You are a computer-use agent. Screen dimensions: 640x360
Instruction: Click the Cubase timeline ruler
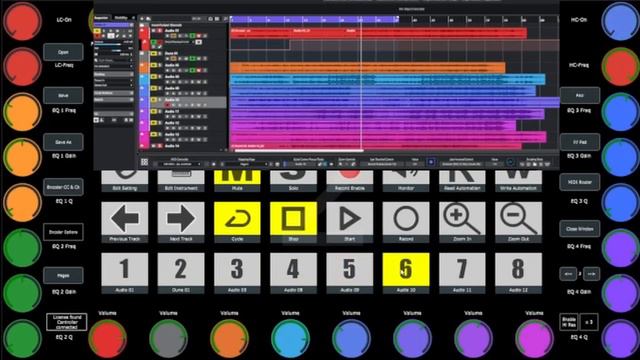(394, 19)
